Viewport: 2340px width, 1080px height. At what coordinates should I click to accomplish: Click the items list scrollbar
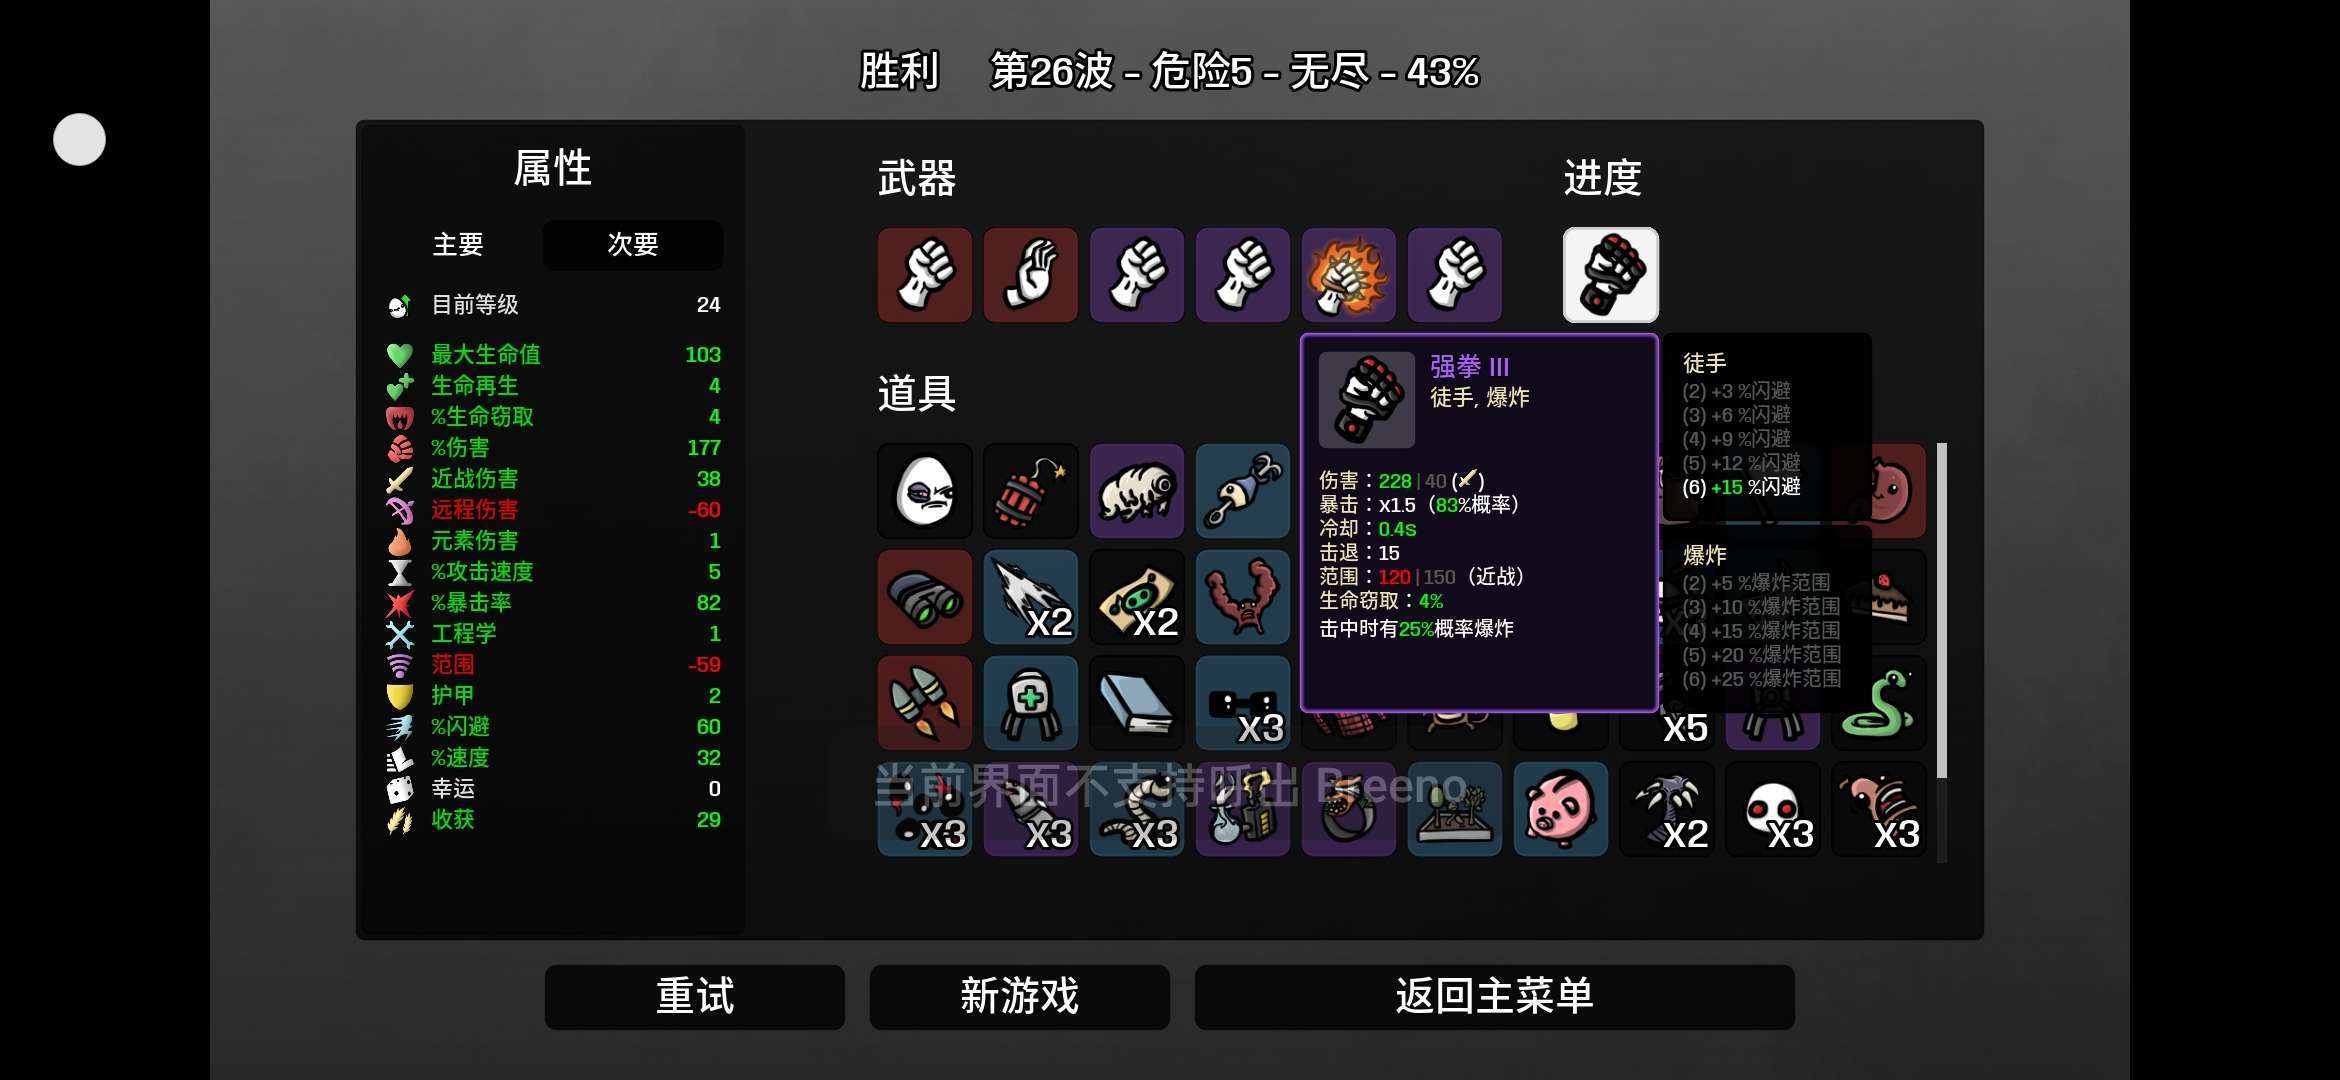1941,610
